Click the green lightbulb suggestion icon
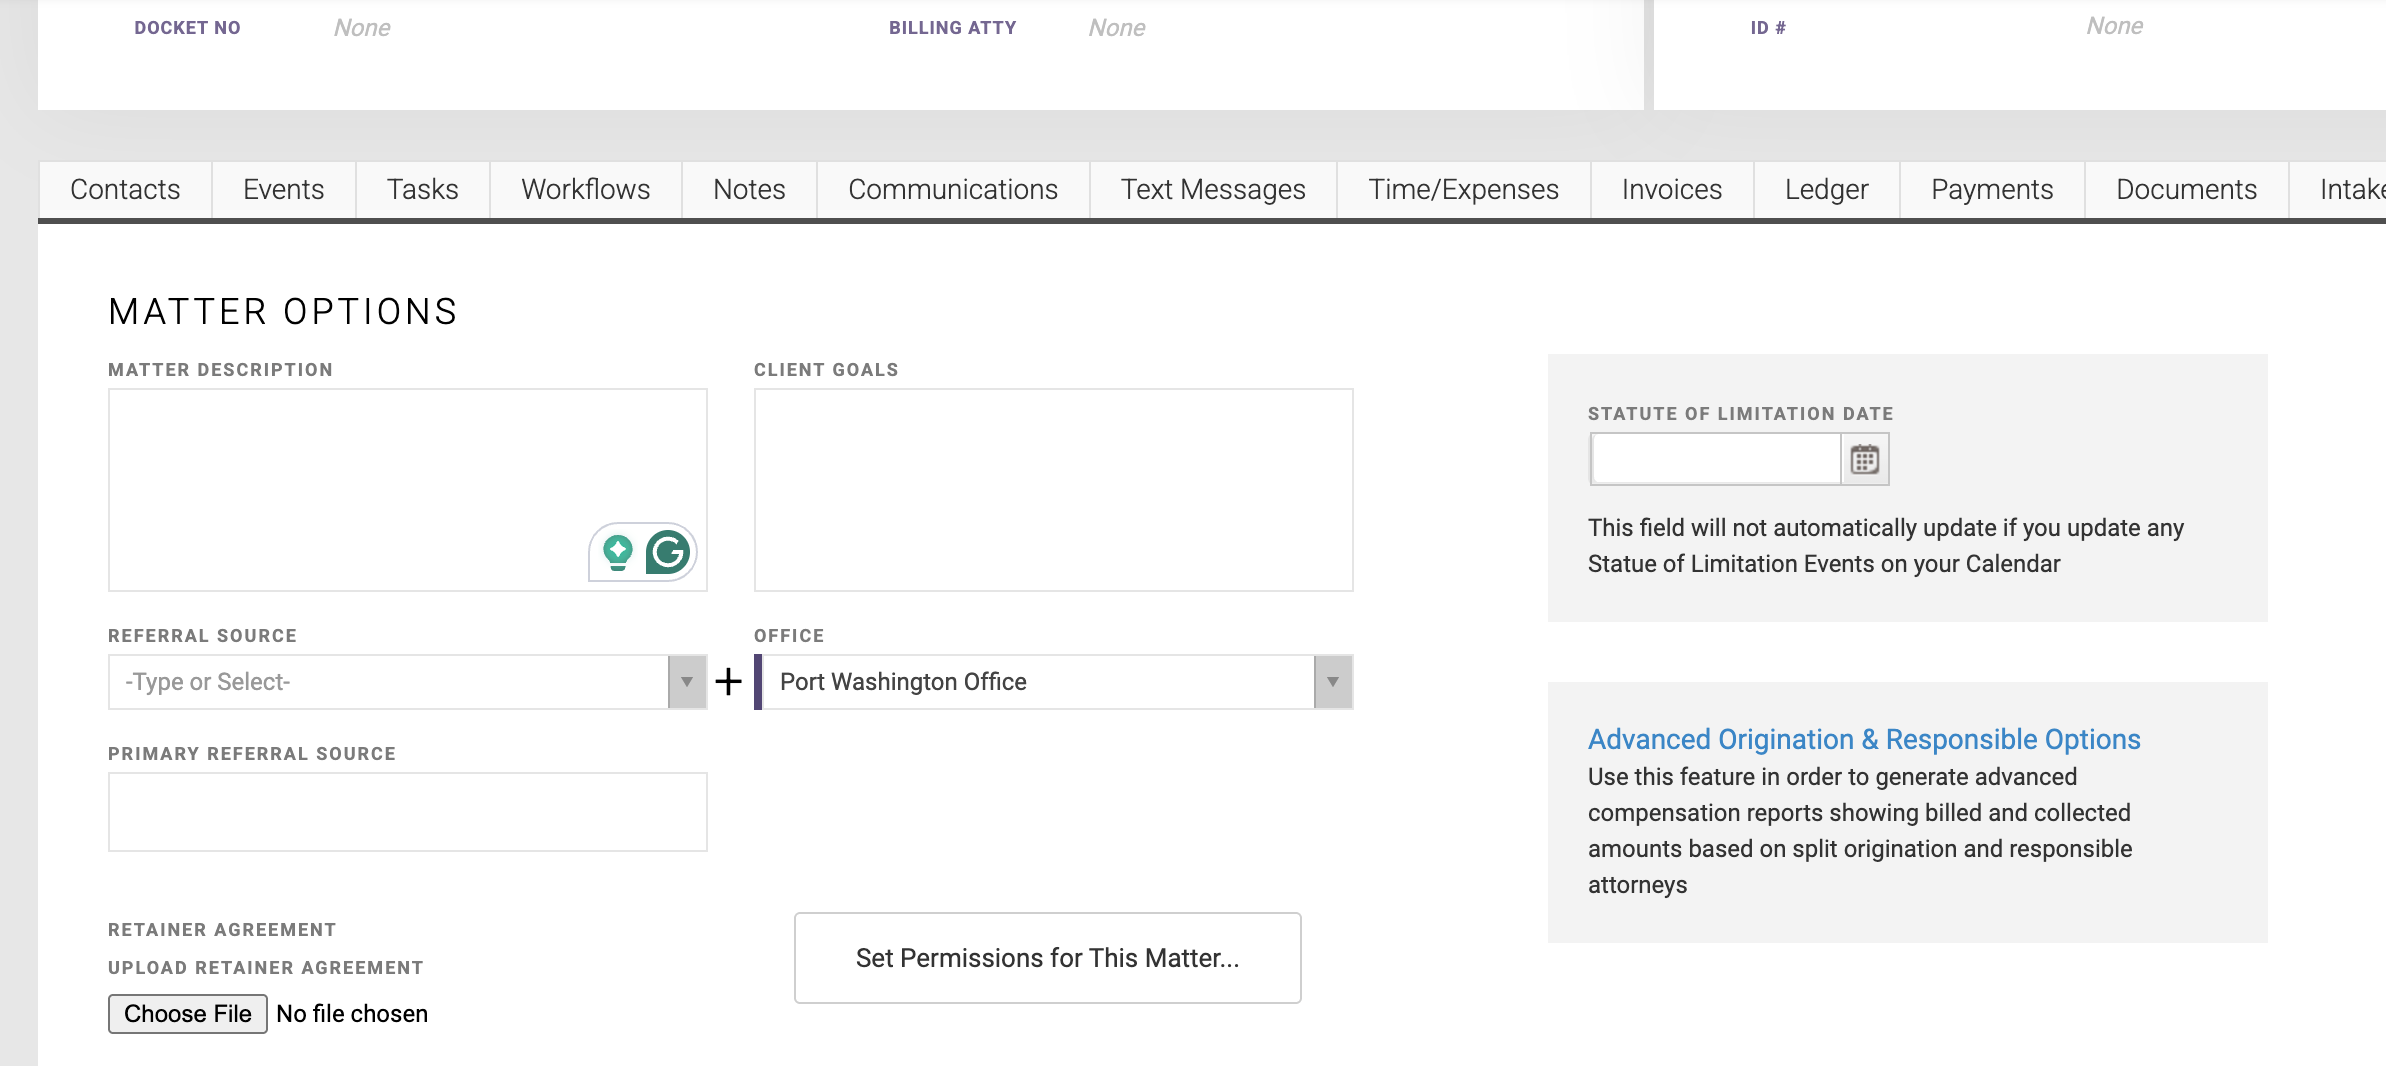The height and width of the screenshot is (1066, 2386). pos(618,552)
